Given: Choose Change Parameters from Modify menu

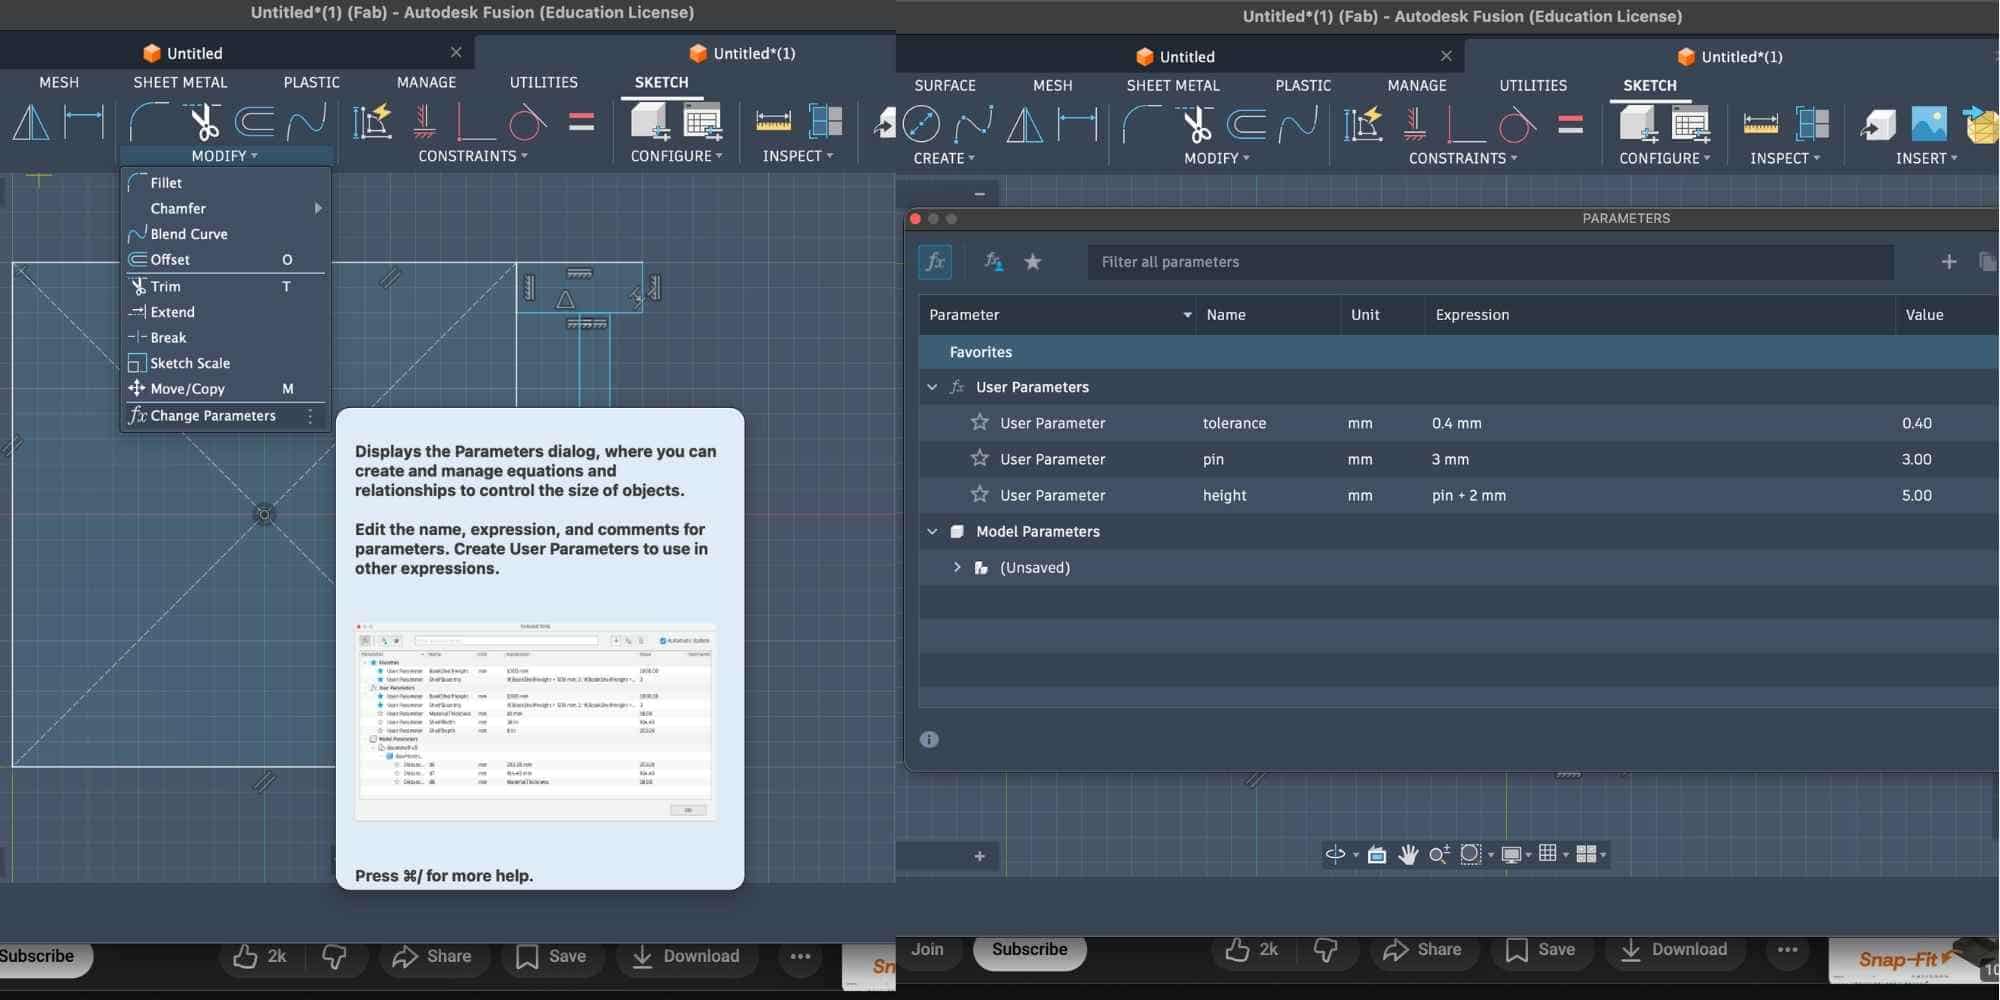Looking at the screenshot, I should (x=212, y=416).
